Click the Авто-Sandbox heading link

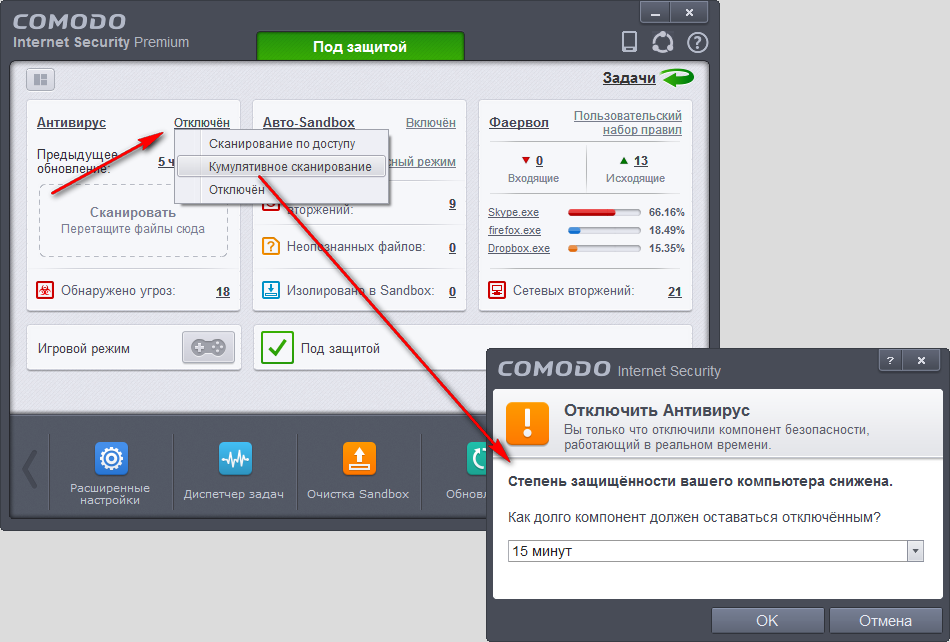[x=308, y=122]
